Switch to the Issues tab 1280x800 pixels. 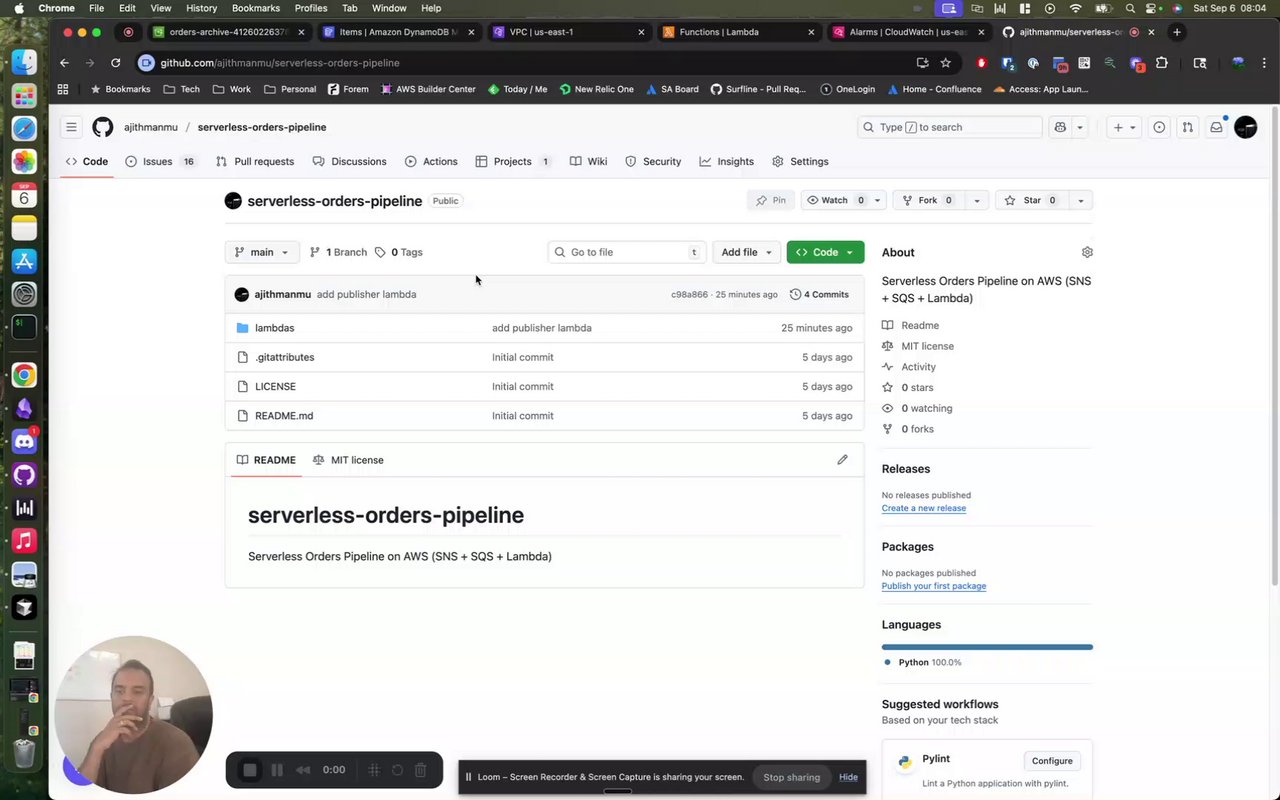click(160, 161)
